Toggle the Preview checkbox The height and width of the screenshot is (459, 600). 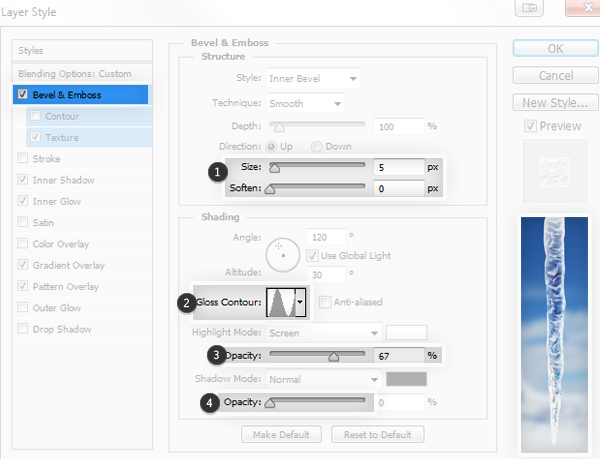coord(530,126)
